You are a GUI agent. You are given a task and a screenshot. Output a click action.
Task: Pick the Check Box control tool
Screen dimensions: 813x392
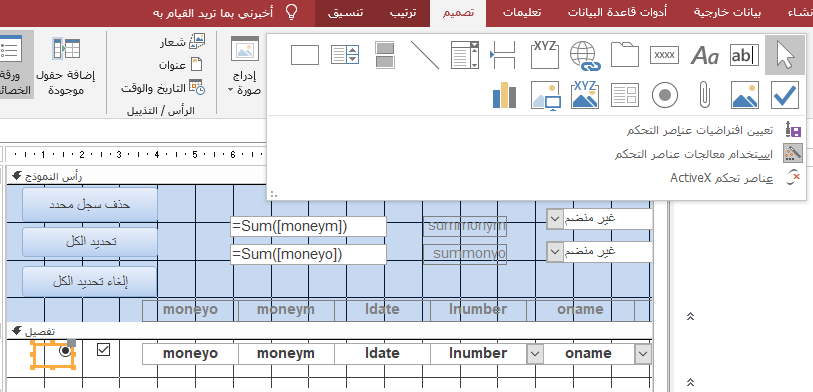(x=784, y=95)
